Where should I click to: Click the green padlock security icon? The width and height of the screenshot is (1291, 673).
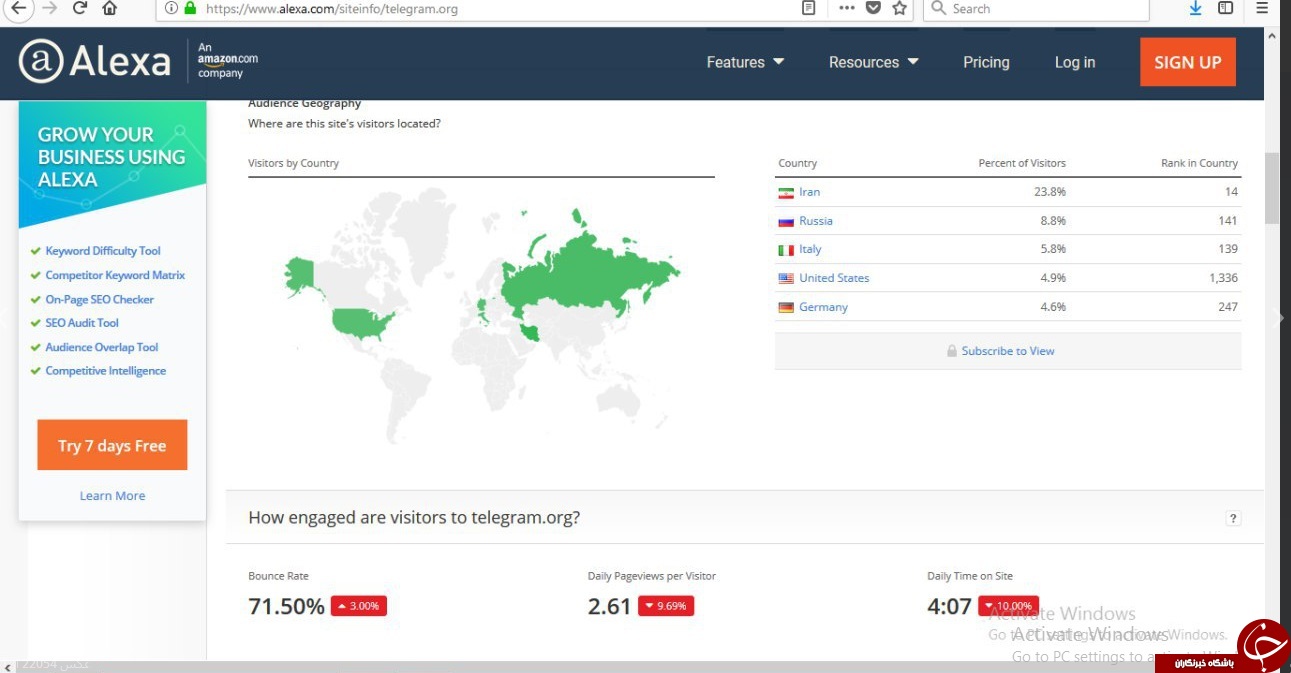point(190,8)
